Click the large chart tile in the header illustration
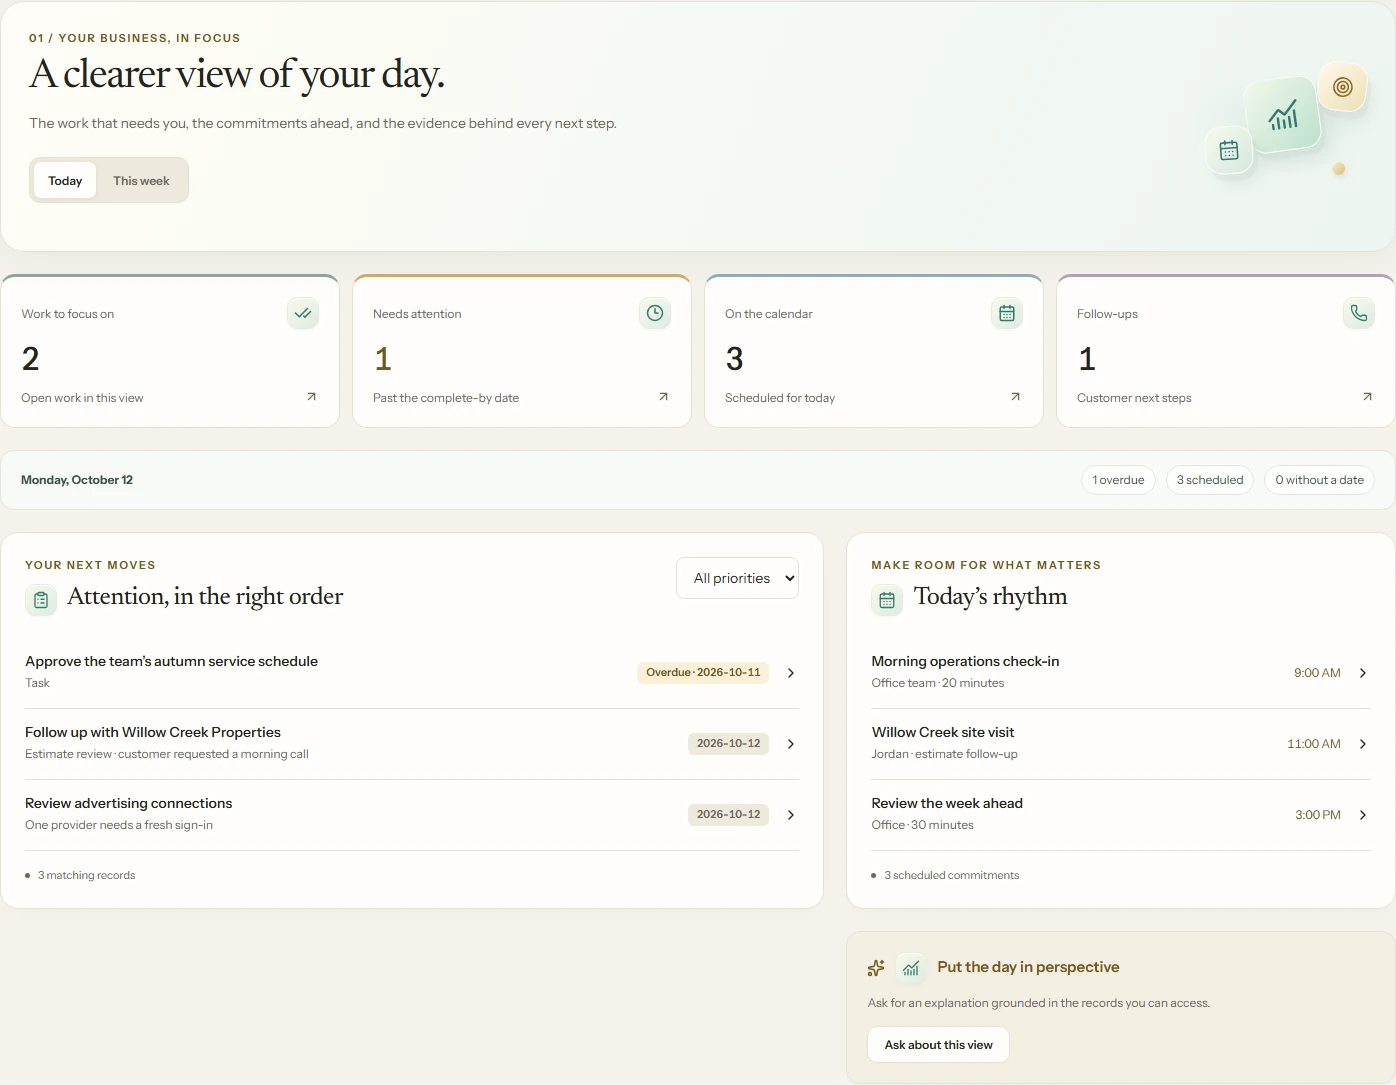Image resolution: width=1396 pixels, height=1085 pixels. (x=1283, y=115)
